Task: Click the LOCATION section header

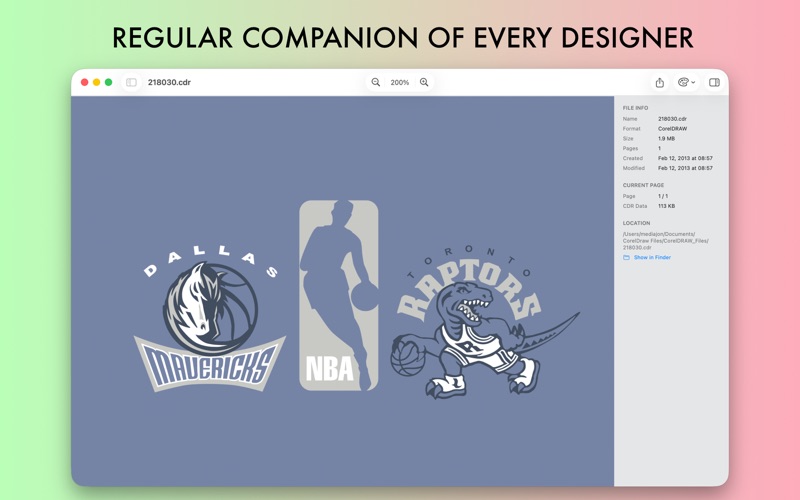Action: pyautogui.click(x=636, y=223)
